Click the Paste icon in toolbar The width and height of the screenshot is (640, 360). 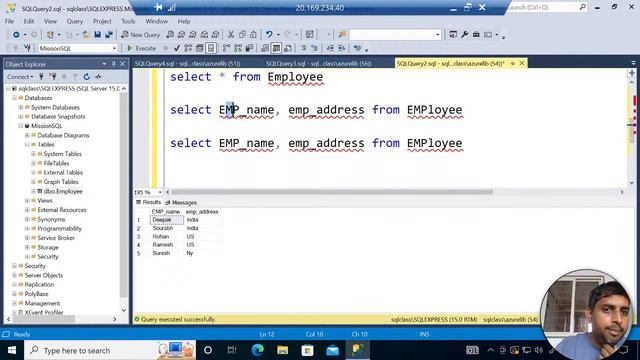(x=253, y=35)
